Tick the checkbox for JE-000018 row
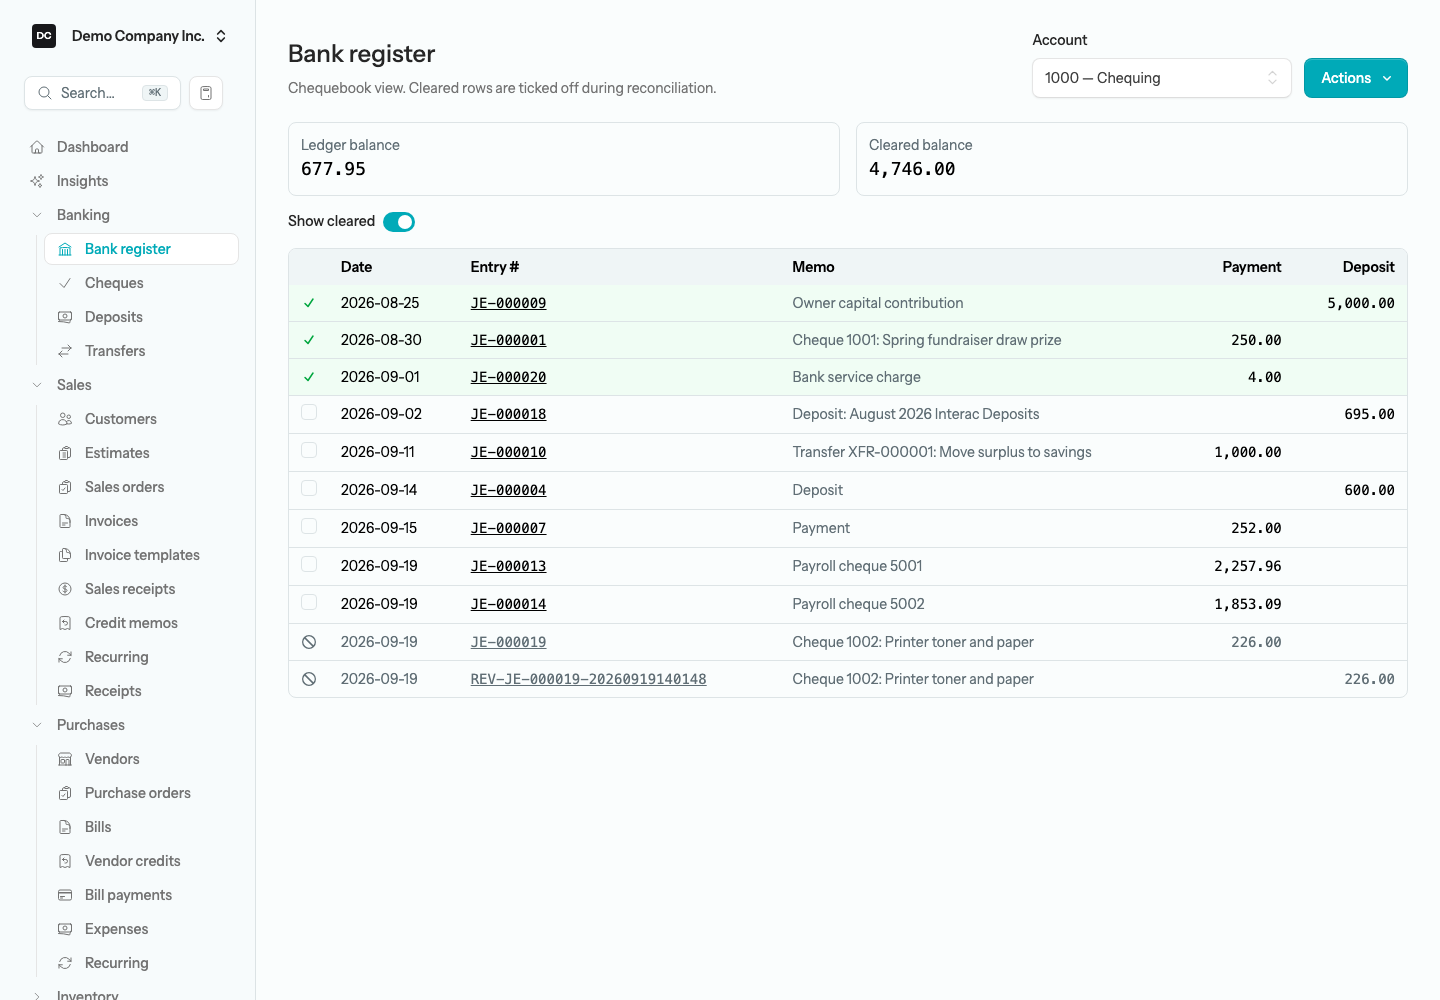Screen dimensions: 1440x1000 pyautogui.click(x=309, y=413)
